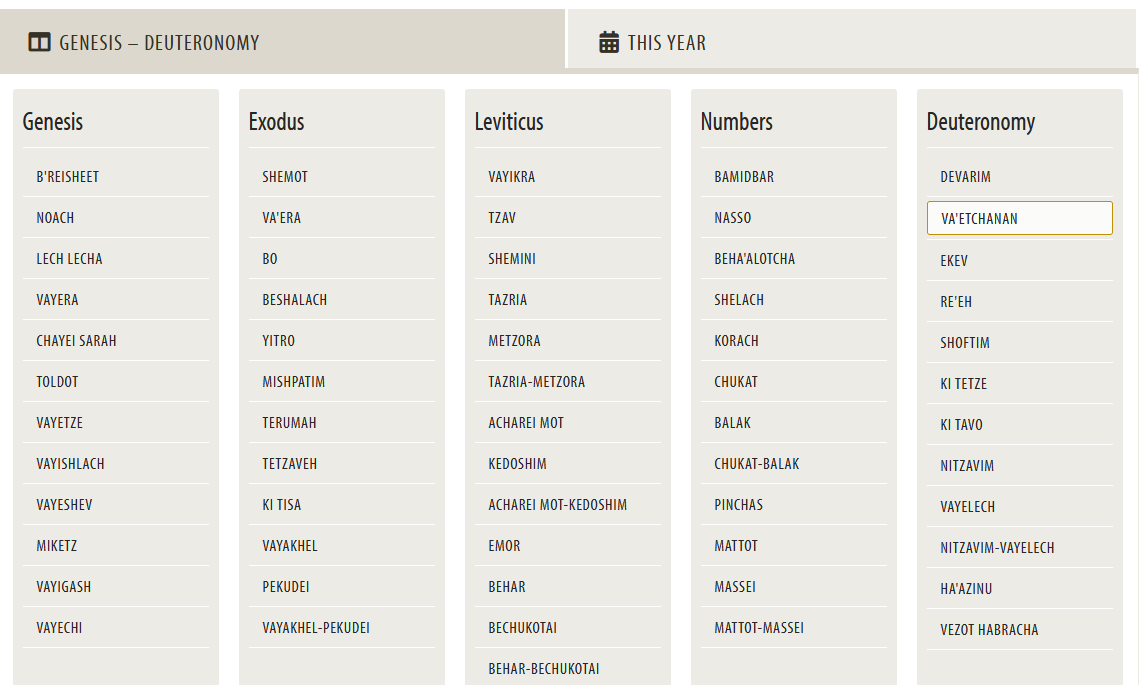Open the Beha'alotcha portion

[755, 259]
